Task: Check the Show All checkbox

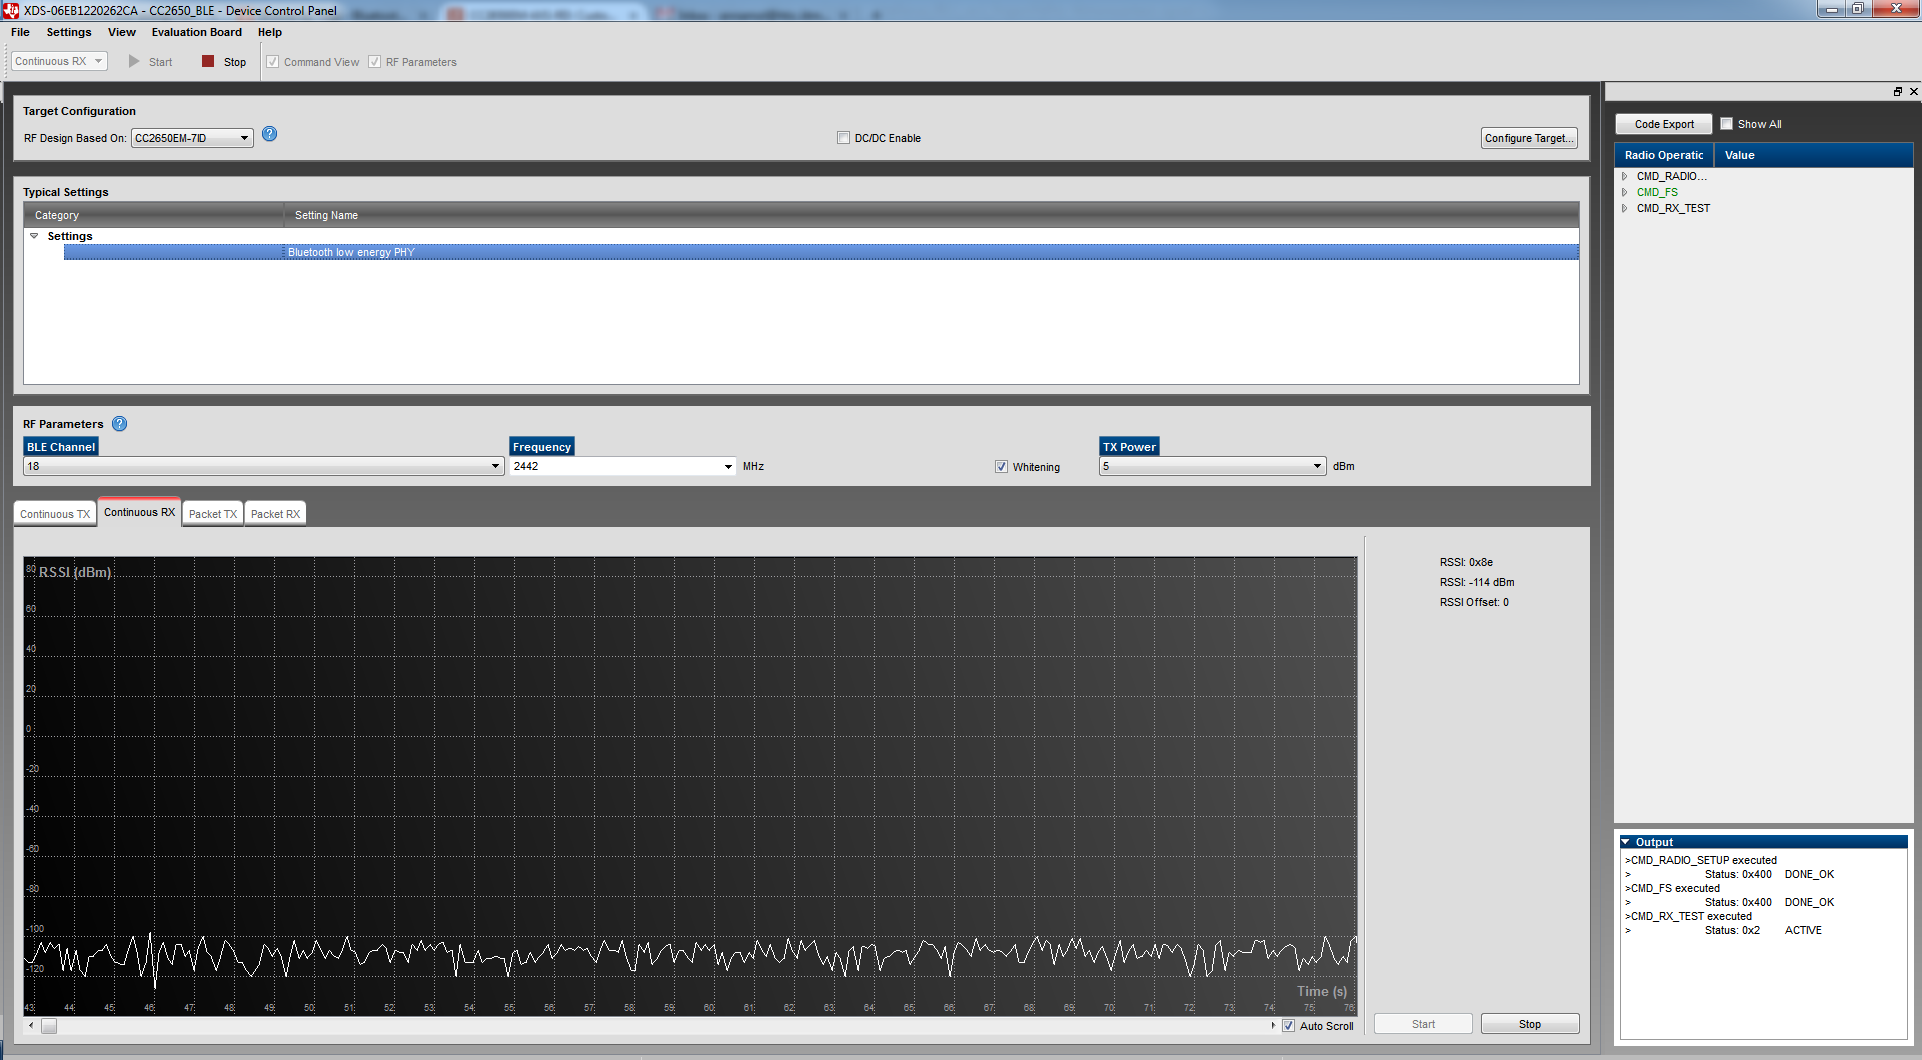Action: (1726, 124)
